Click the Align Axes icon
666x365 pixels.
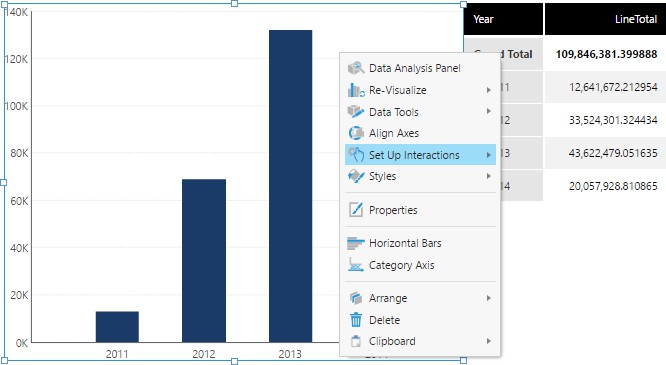356,133
